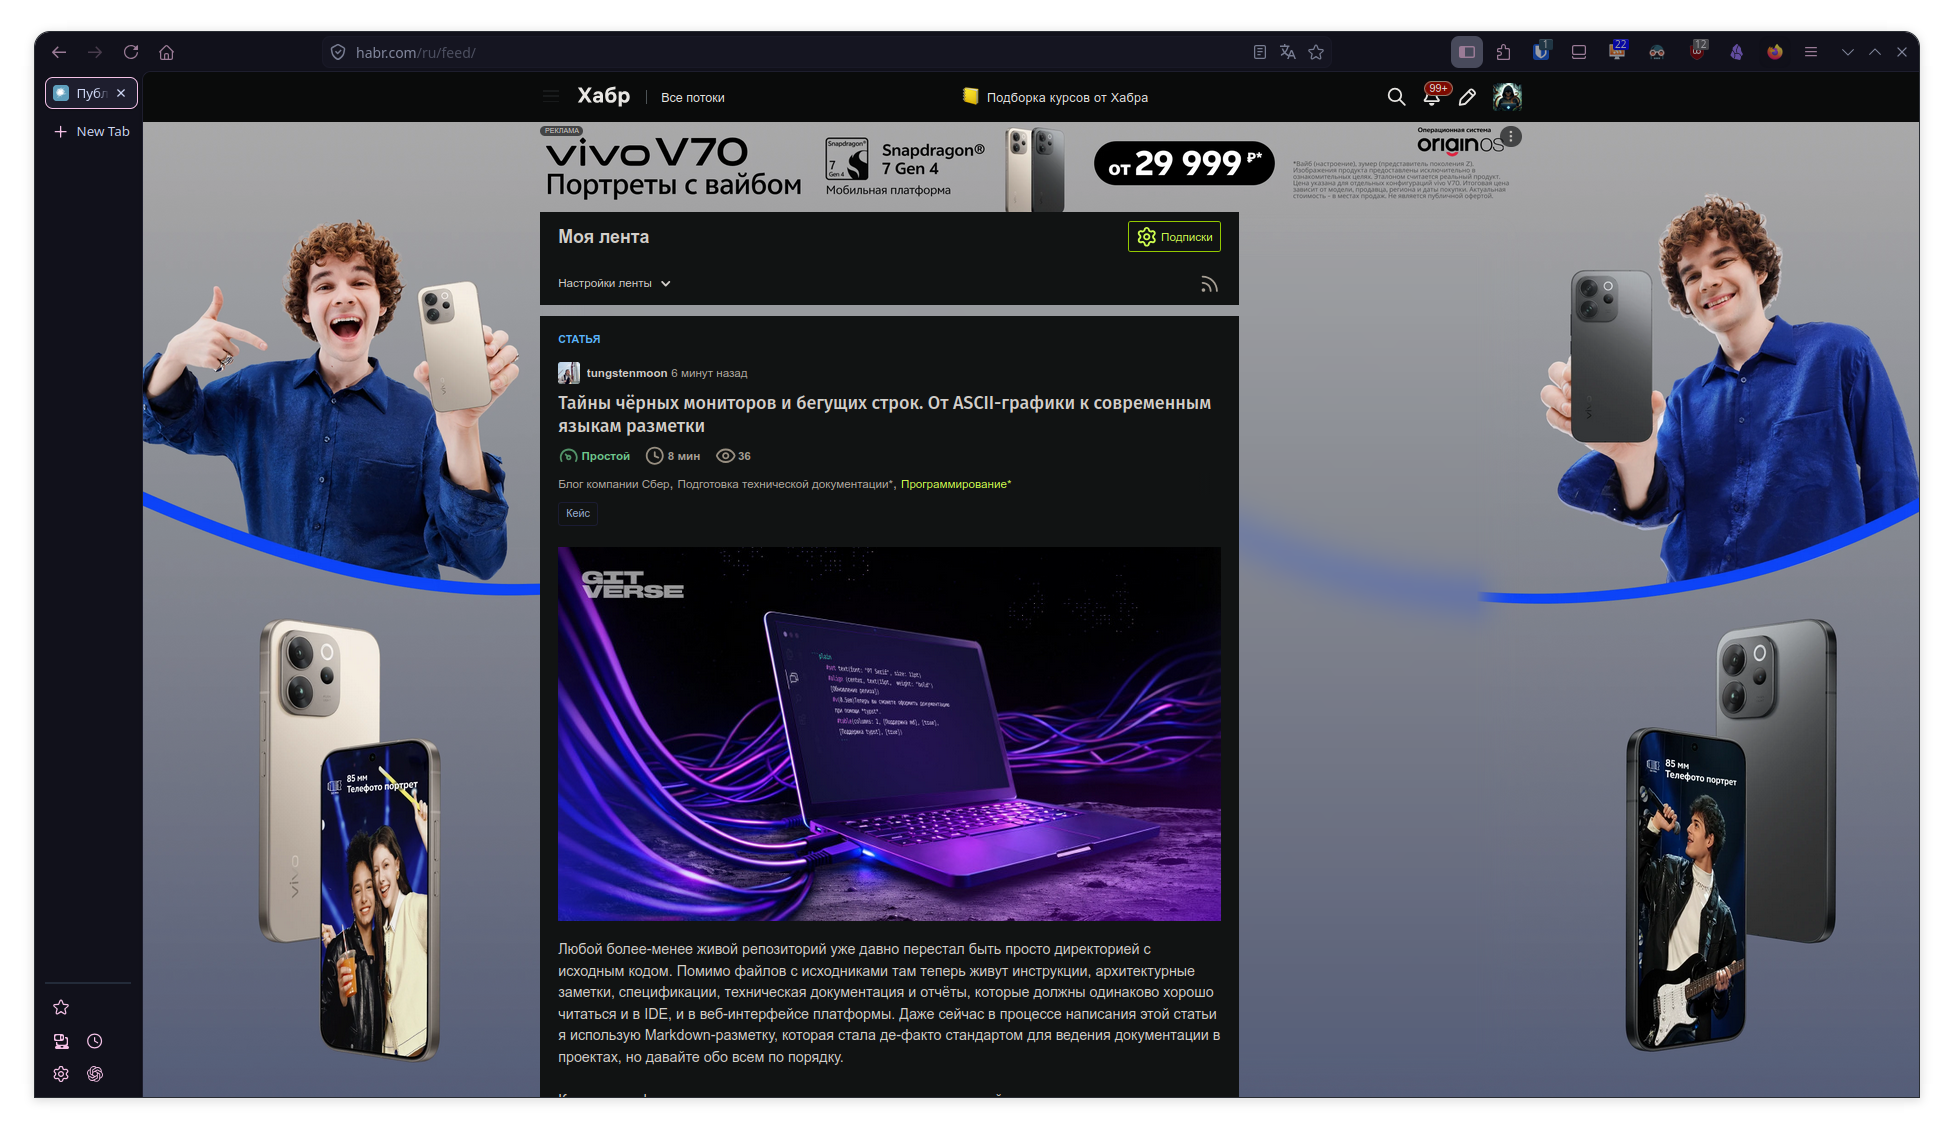Open the Firefox account toolbar icon
Image resolution: width=1954 pixels, height=1135 pixels.
(x=1775, y=52)
